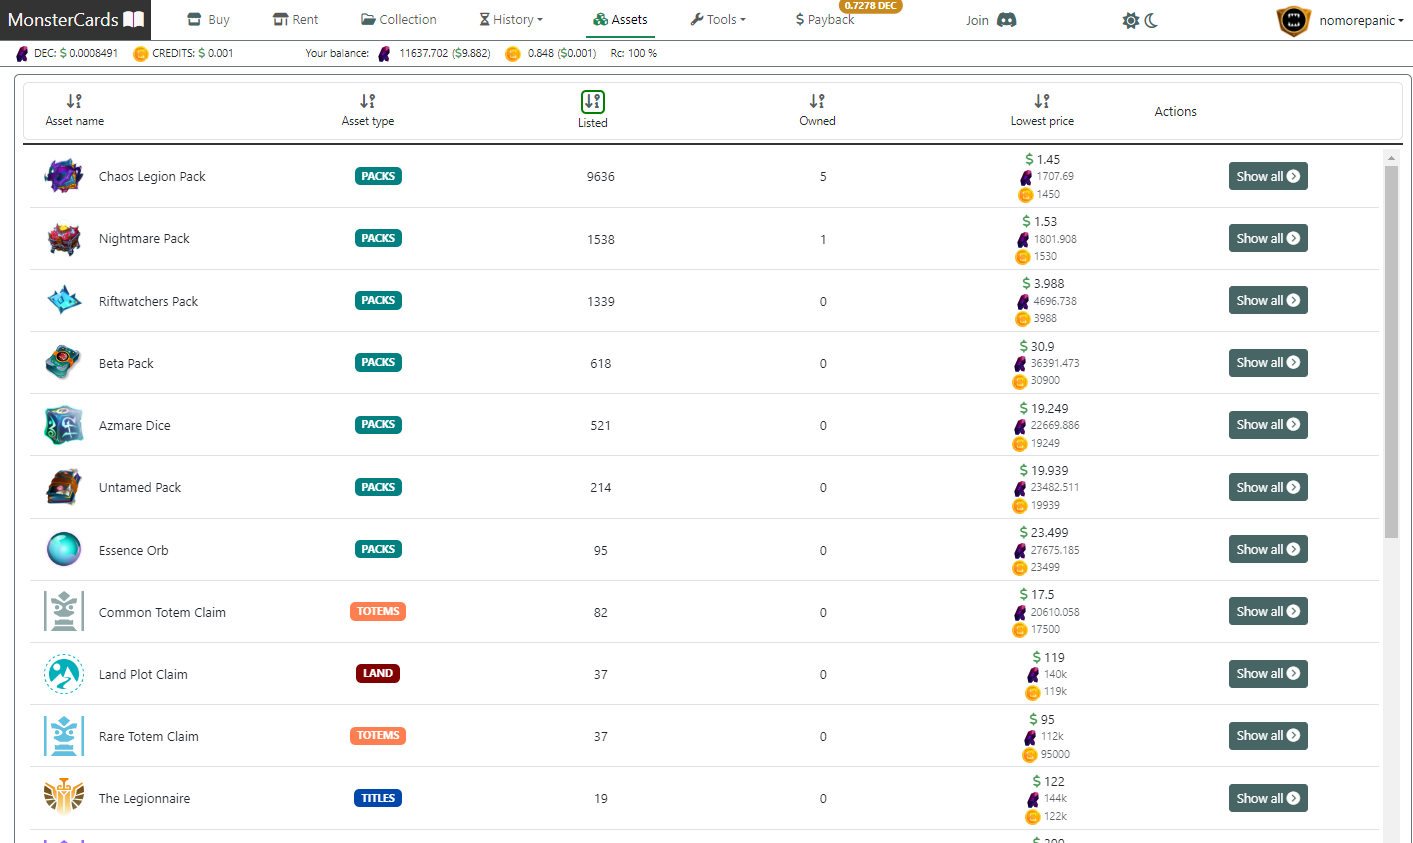Click the listed count "9636"
Viewport: 1413px width, 843px height.
click(601, 177)
